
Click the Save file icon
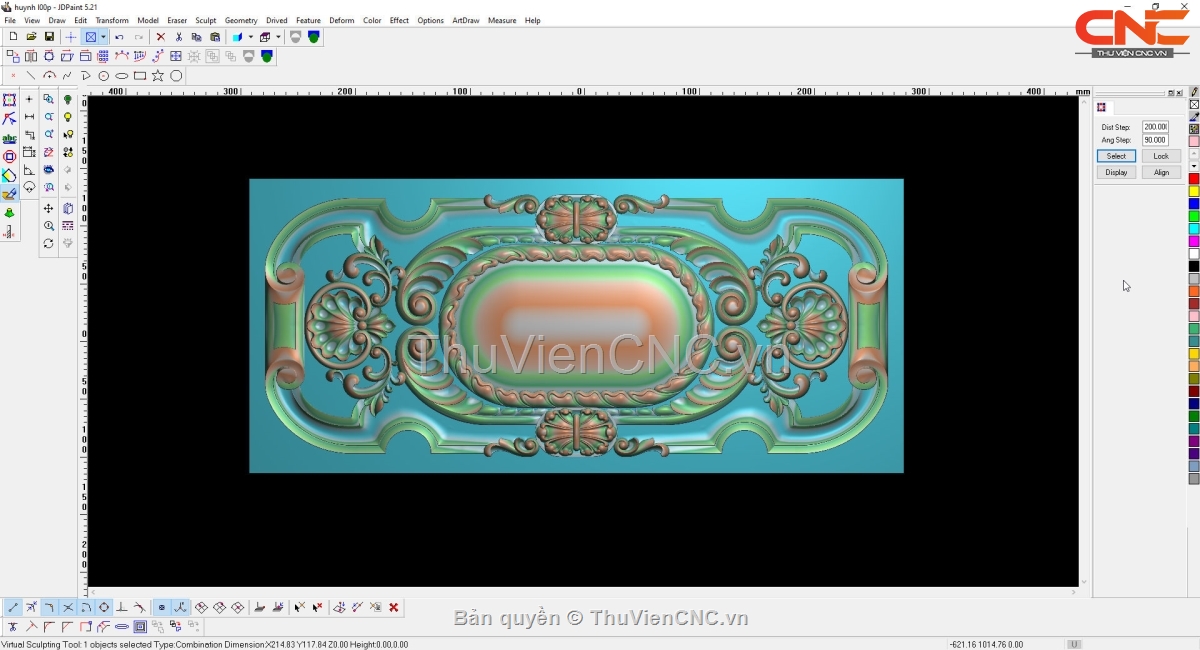(x=49, y=37)
